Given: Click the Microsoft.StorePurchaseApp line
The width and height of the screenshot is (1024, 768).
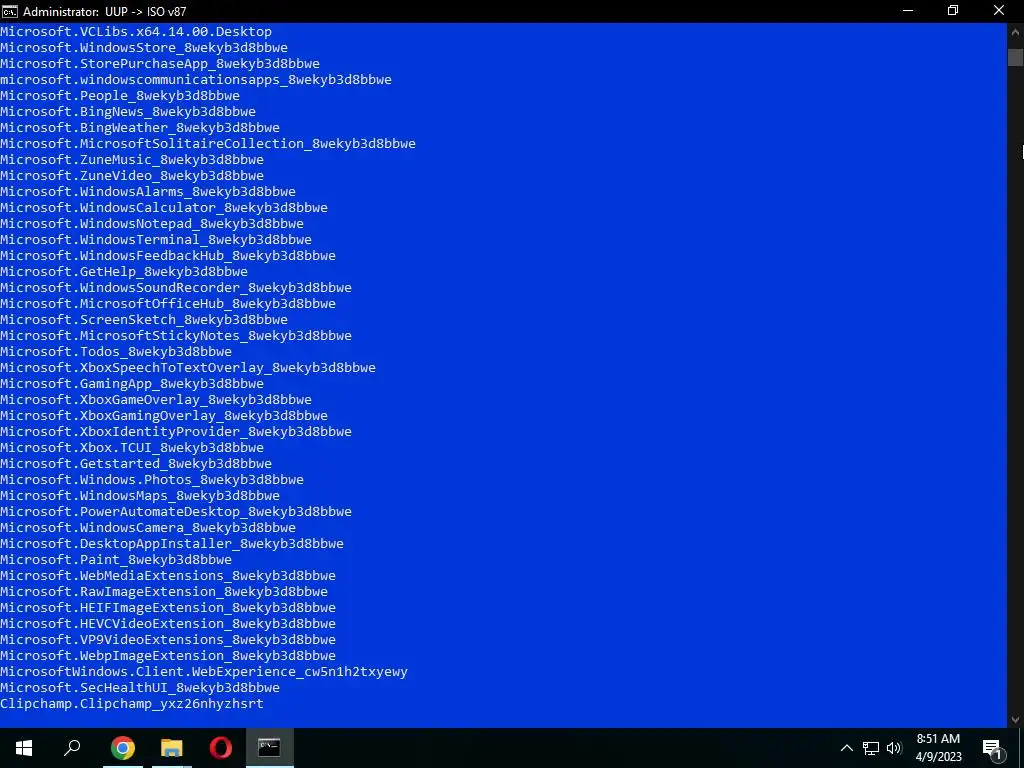Looking at the screenshot, I should [160, 63].
